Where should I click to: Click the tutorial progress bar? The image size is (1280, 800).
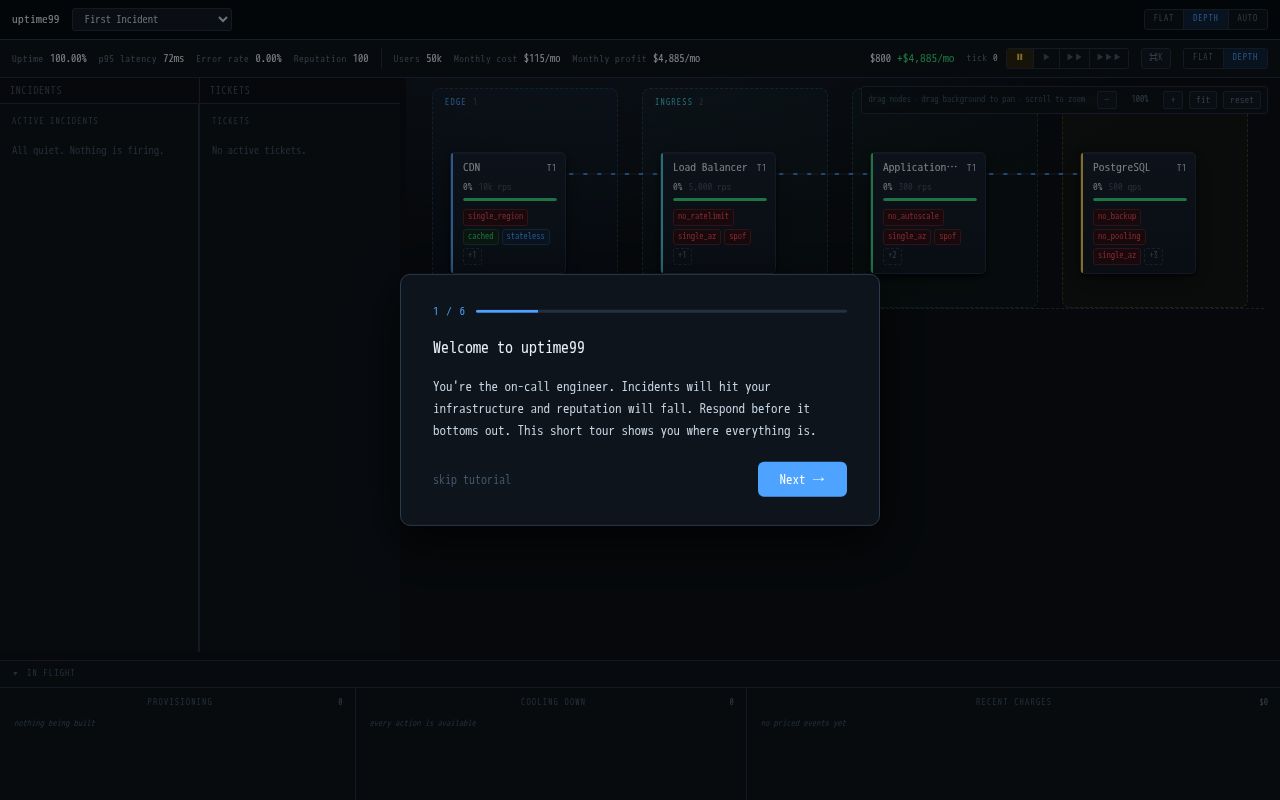click(661, 311)
